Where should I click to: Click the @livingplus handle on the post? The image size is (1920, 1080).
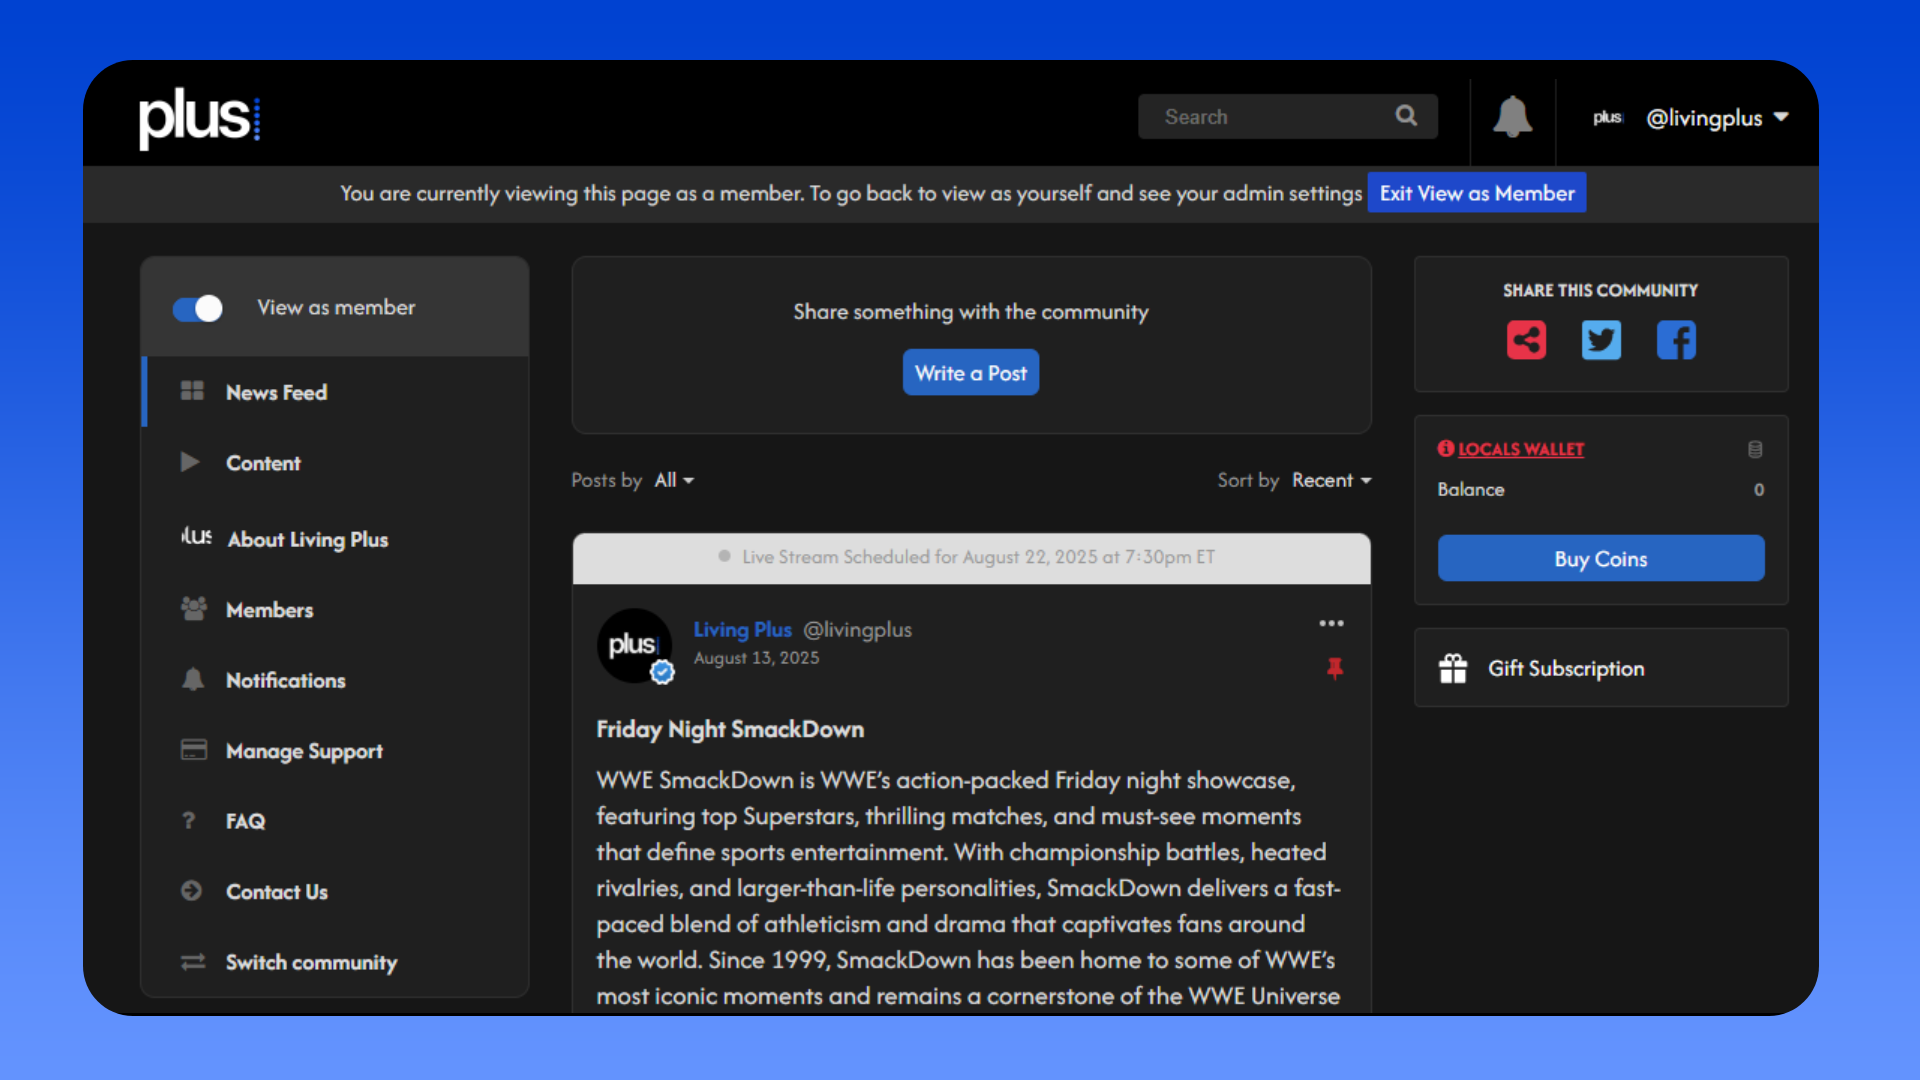point(858,630)
